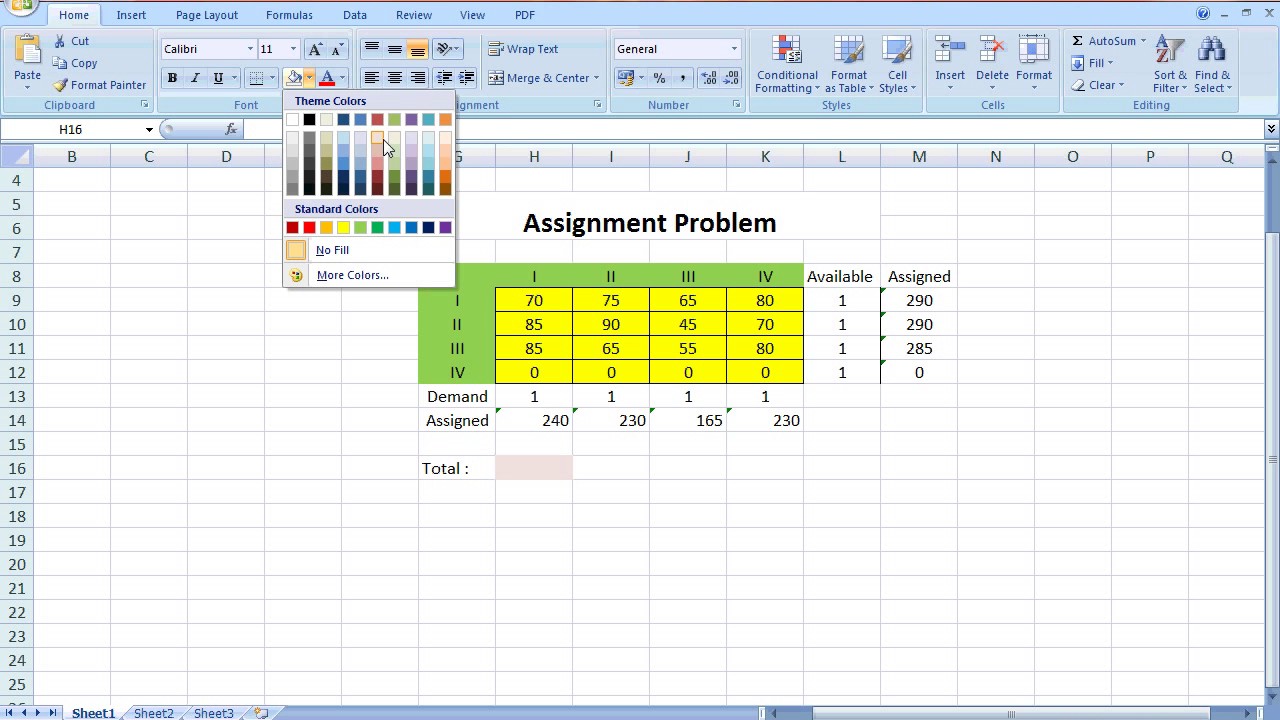Click the insert function fx button
Screen dimensions: 1280x720
click(x=231, y=129)
